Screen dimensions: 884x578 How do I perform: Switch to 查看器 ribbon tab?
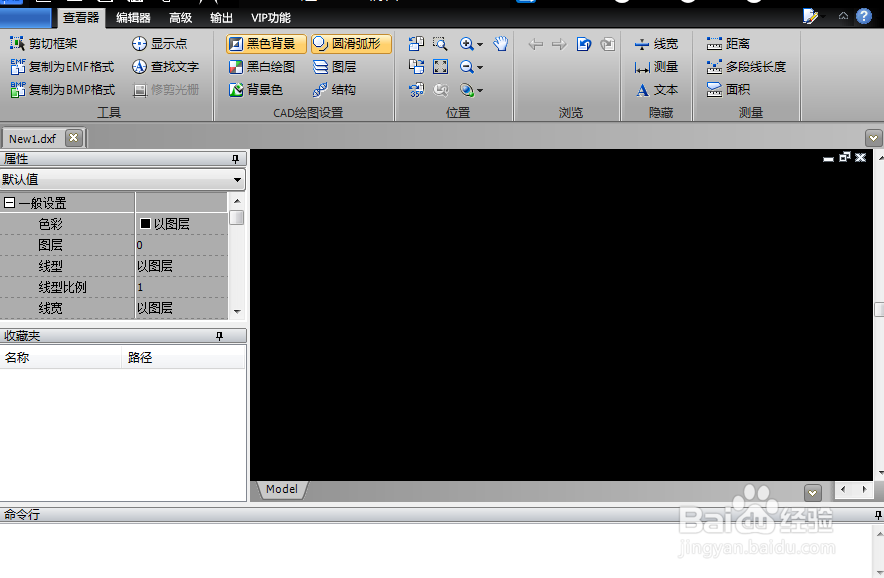click(x=81, y=17)
